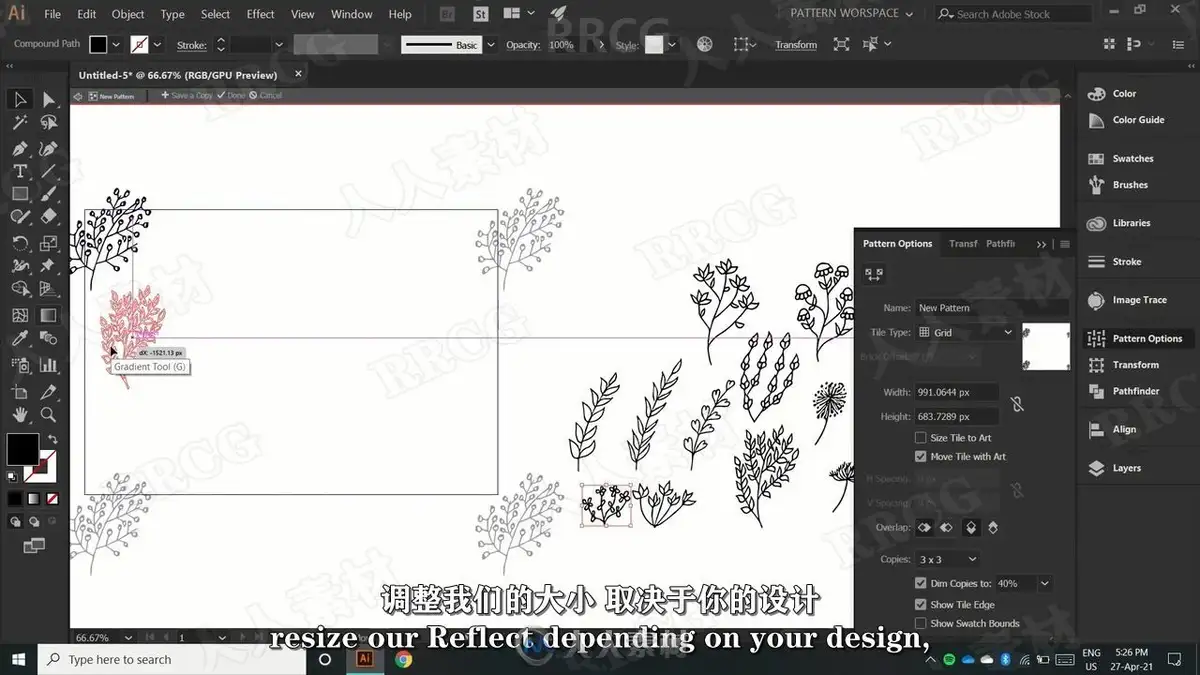Open the Tile Type dropdown
The height and width of the screenshot is (675, 1200).
[965, 332]
